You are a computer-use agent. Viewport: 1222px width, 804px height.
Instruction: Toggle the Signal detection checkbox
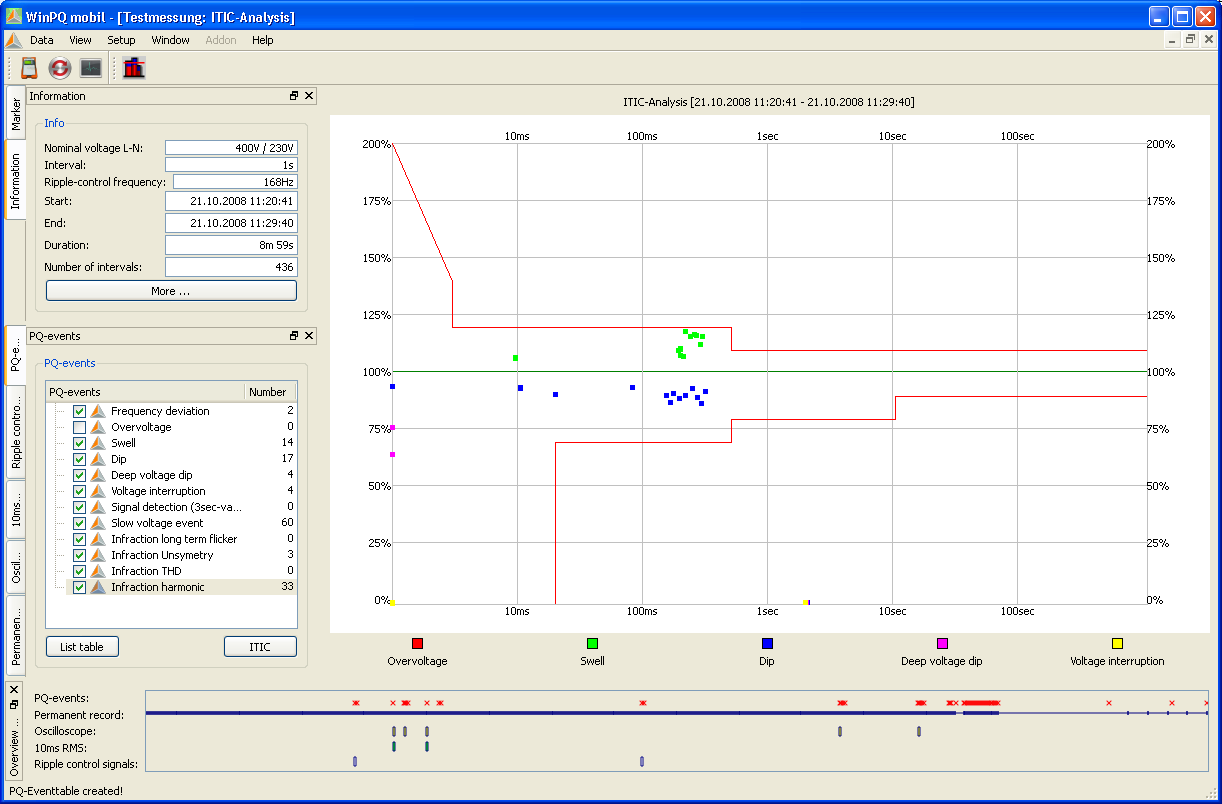tap(79, 507)
